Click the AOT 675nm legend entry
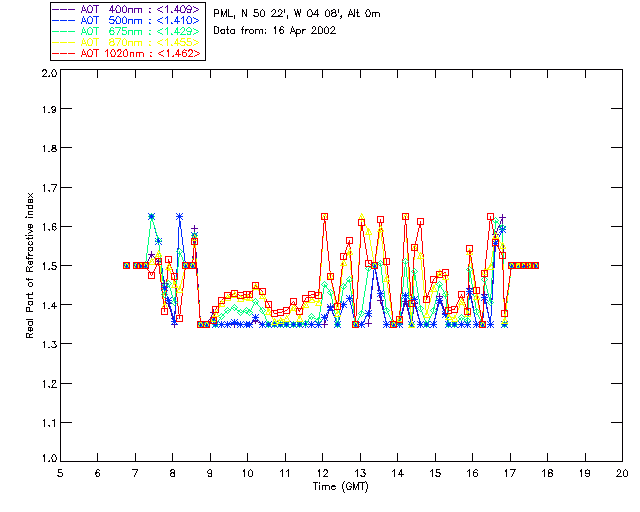640x512 pixels. [127, 31]
